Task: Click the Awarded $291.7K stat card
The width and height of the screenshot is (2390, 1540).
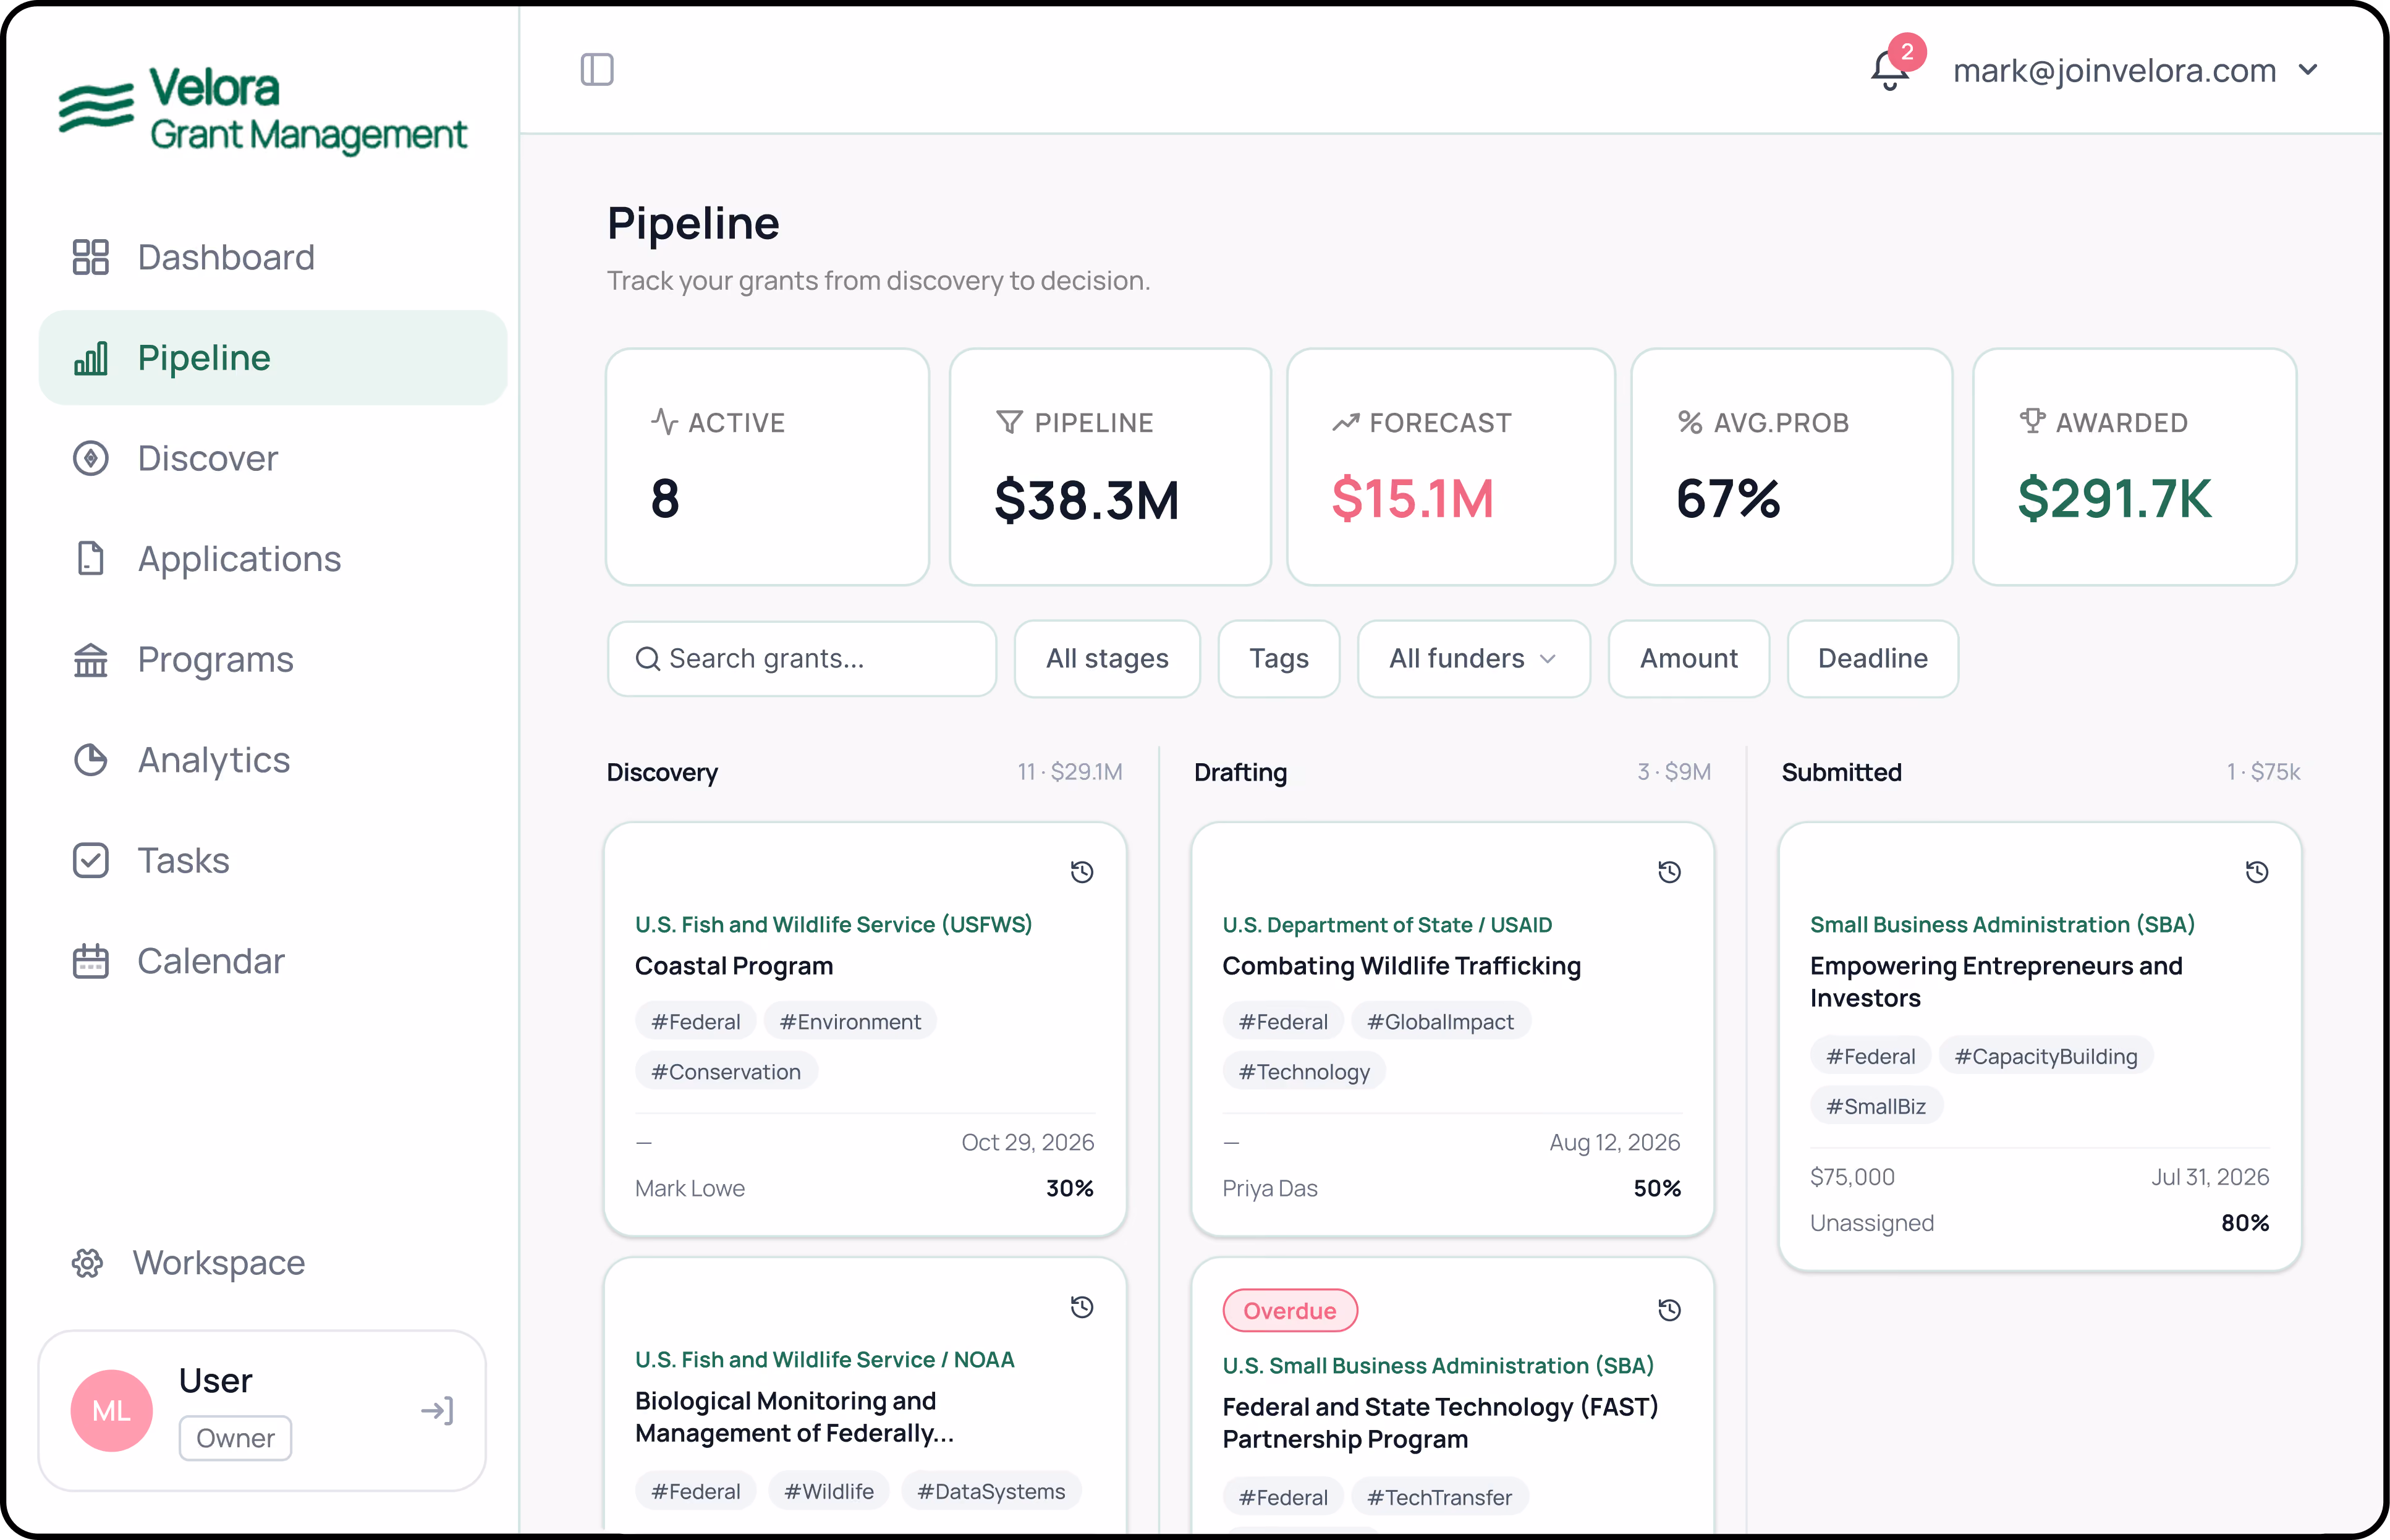Action: coord(2134,467)
